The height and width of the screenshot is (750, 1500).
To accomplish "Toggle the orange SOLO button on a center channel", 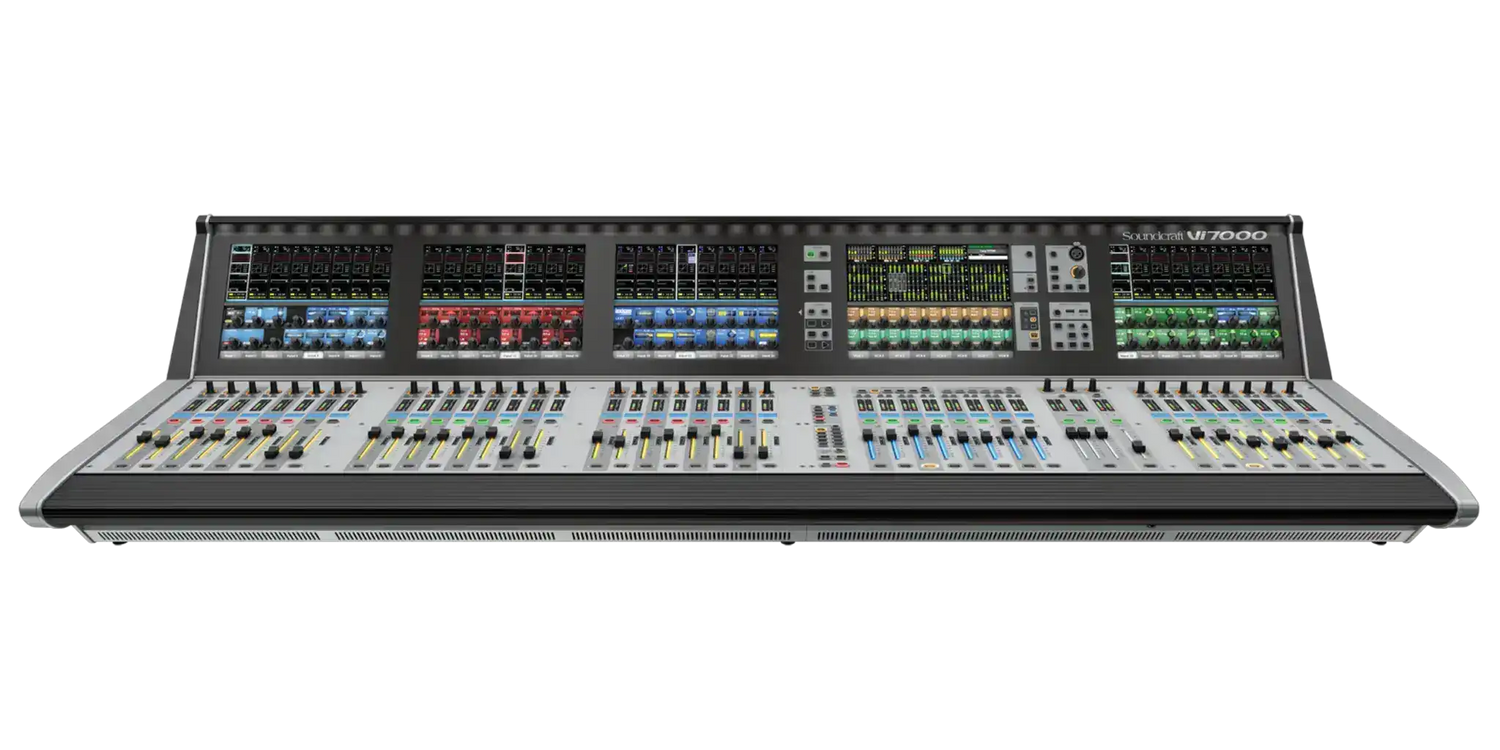I will tap(930, 466).
